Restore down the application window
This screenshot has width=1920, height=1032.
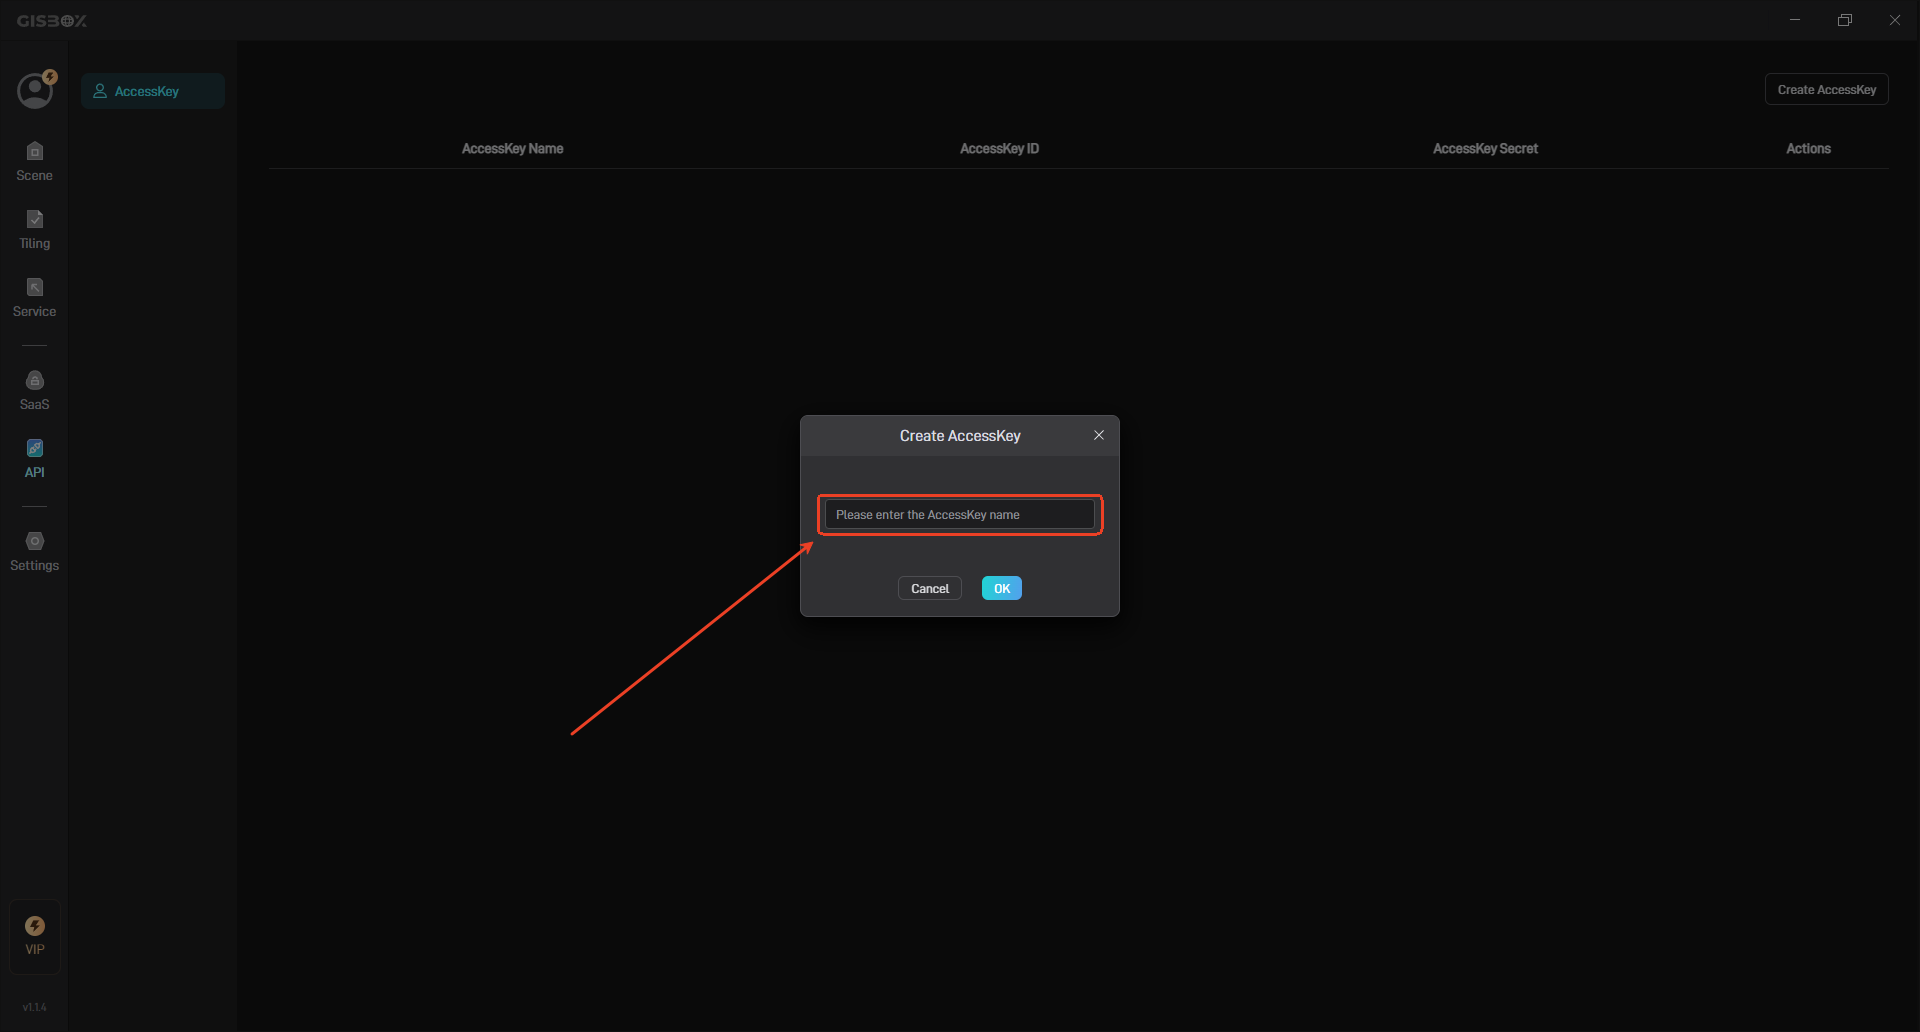(x=1845, y=19)
